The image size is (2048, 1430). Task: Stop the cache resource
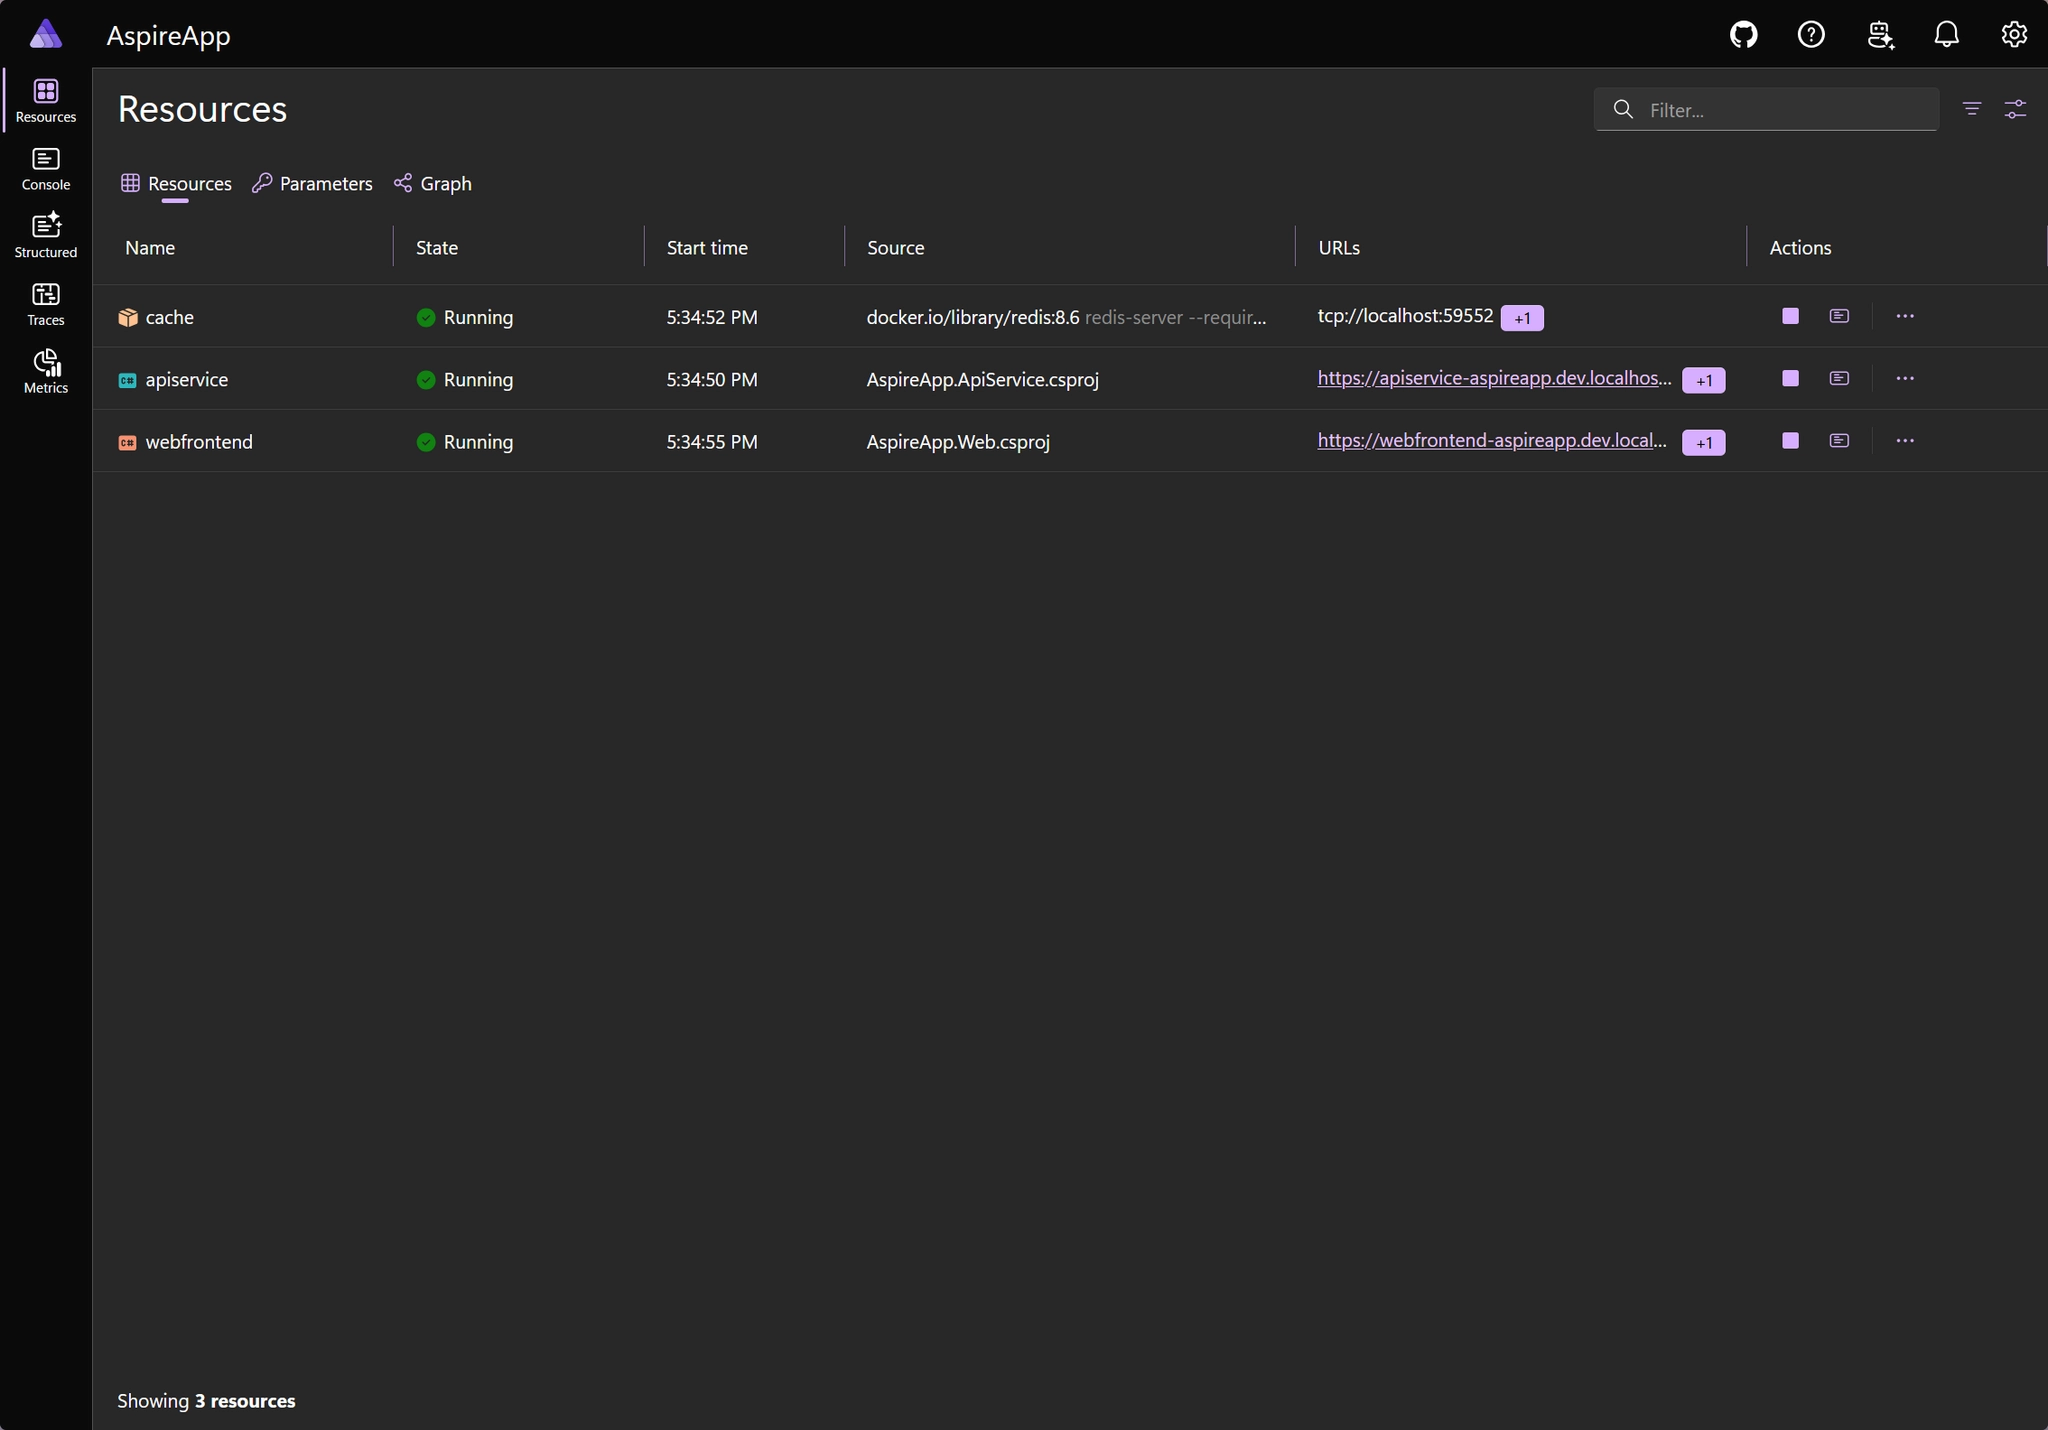point(1791,316)
